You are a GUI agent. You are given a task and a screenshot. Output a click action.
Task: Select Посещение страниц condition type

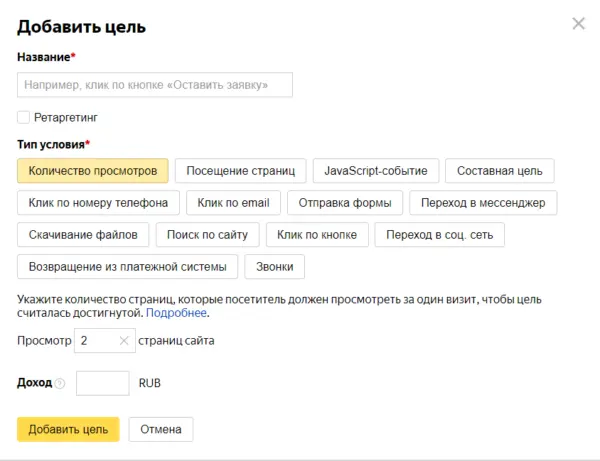tap(240, 171)
